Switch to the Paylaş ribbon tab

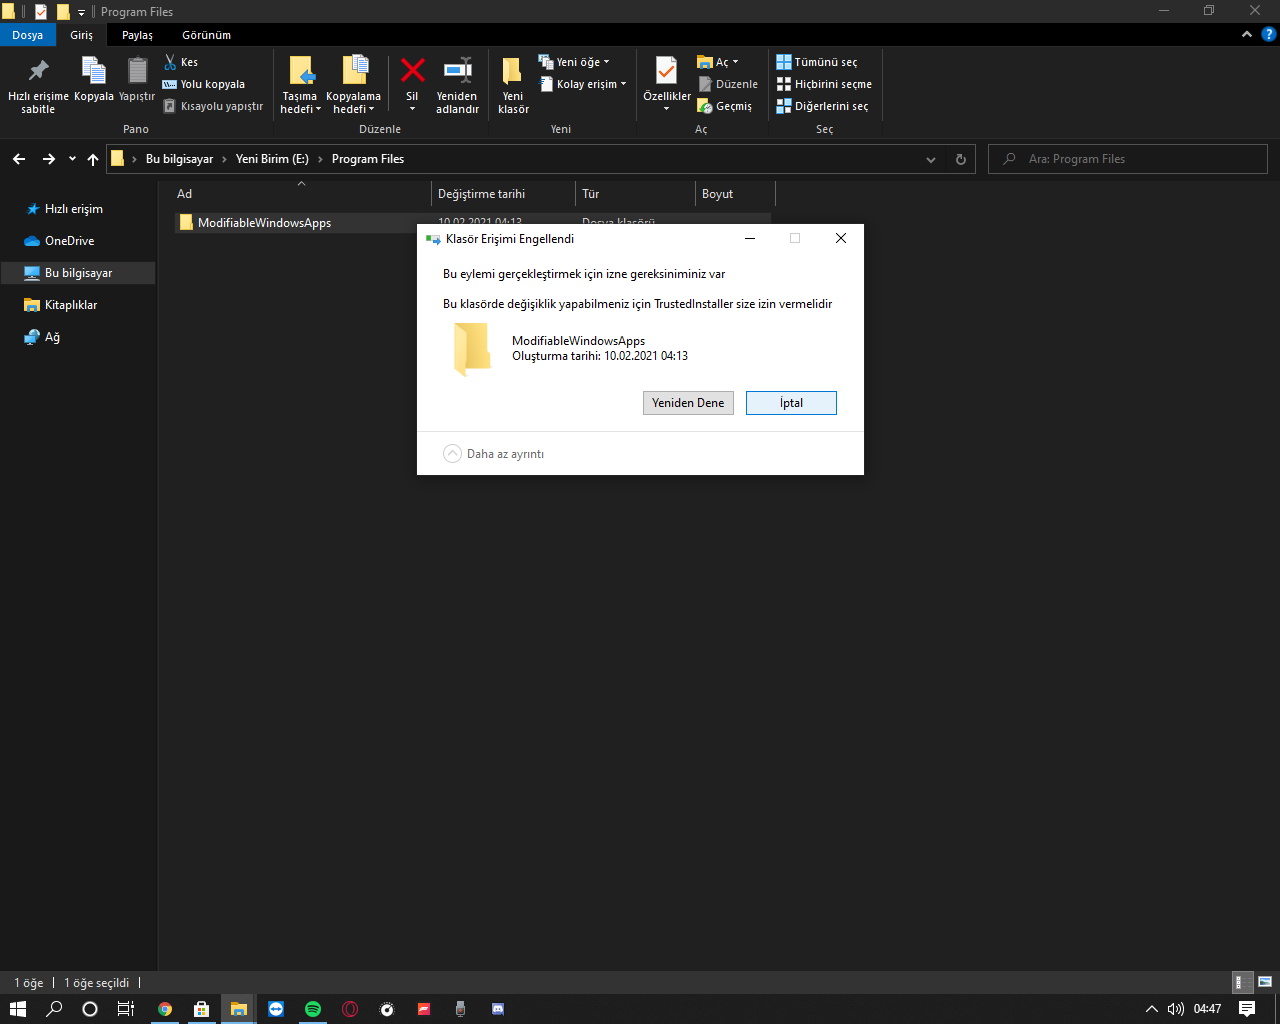[x=137, y=35]
